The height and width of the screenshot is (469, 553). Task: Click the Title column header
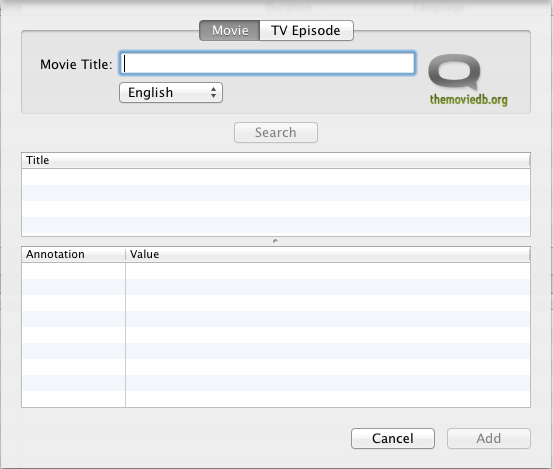(x=276, y=160)
